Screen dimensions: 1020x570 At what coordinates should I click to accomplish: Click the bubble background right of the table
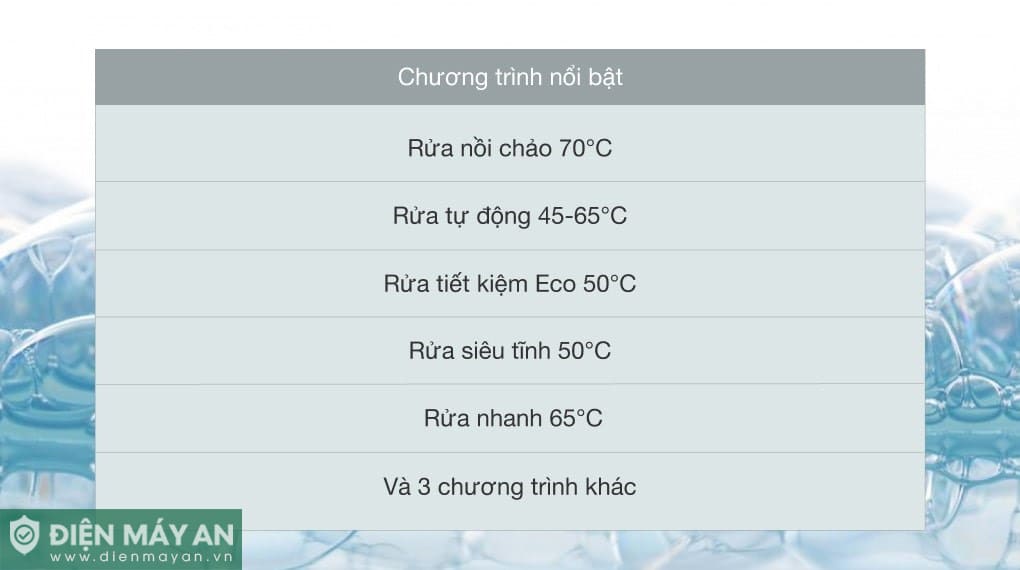pos(972,330)
